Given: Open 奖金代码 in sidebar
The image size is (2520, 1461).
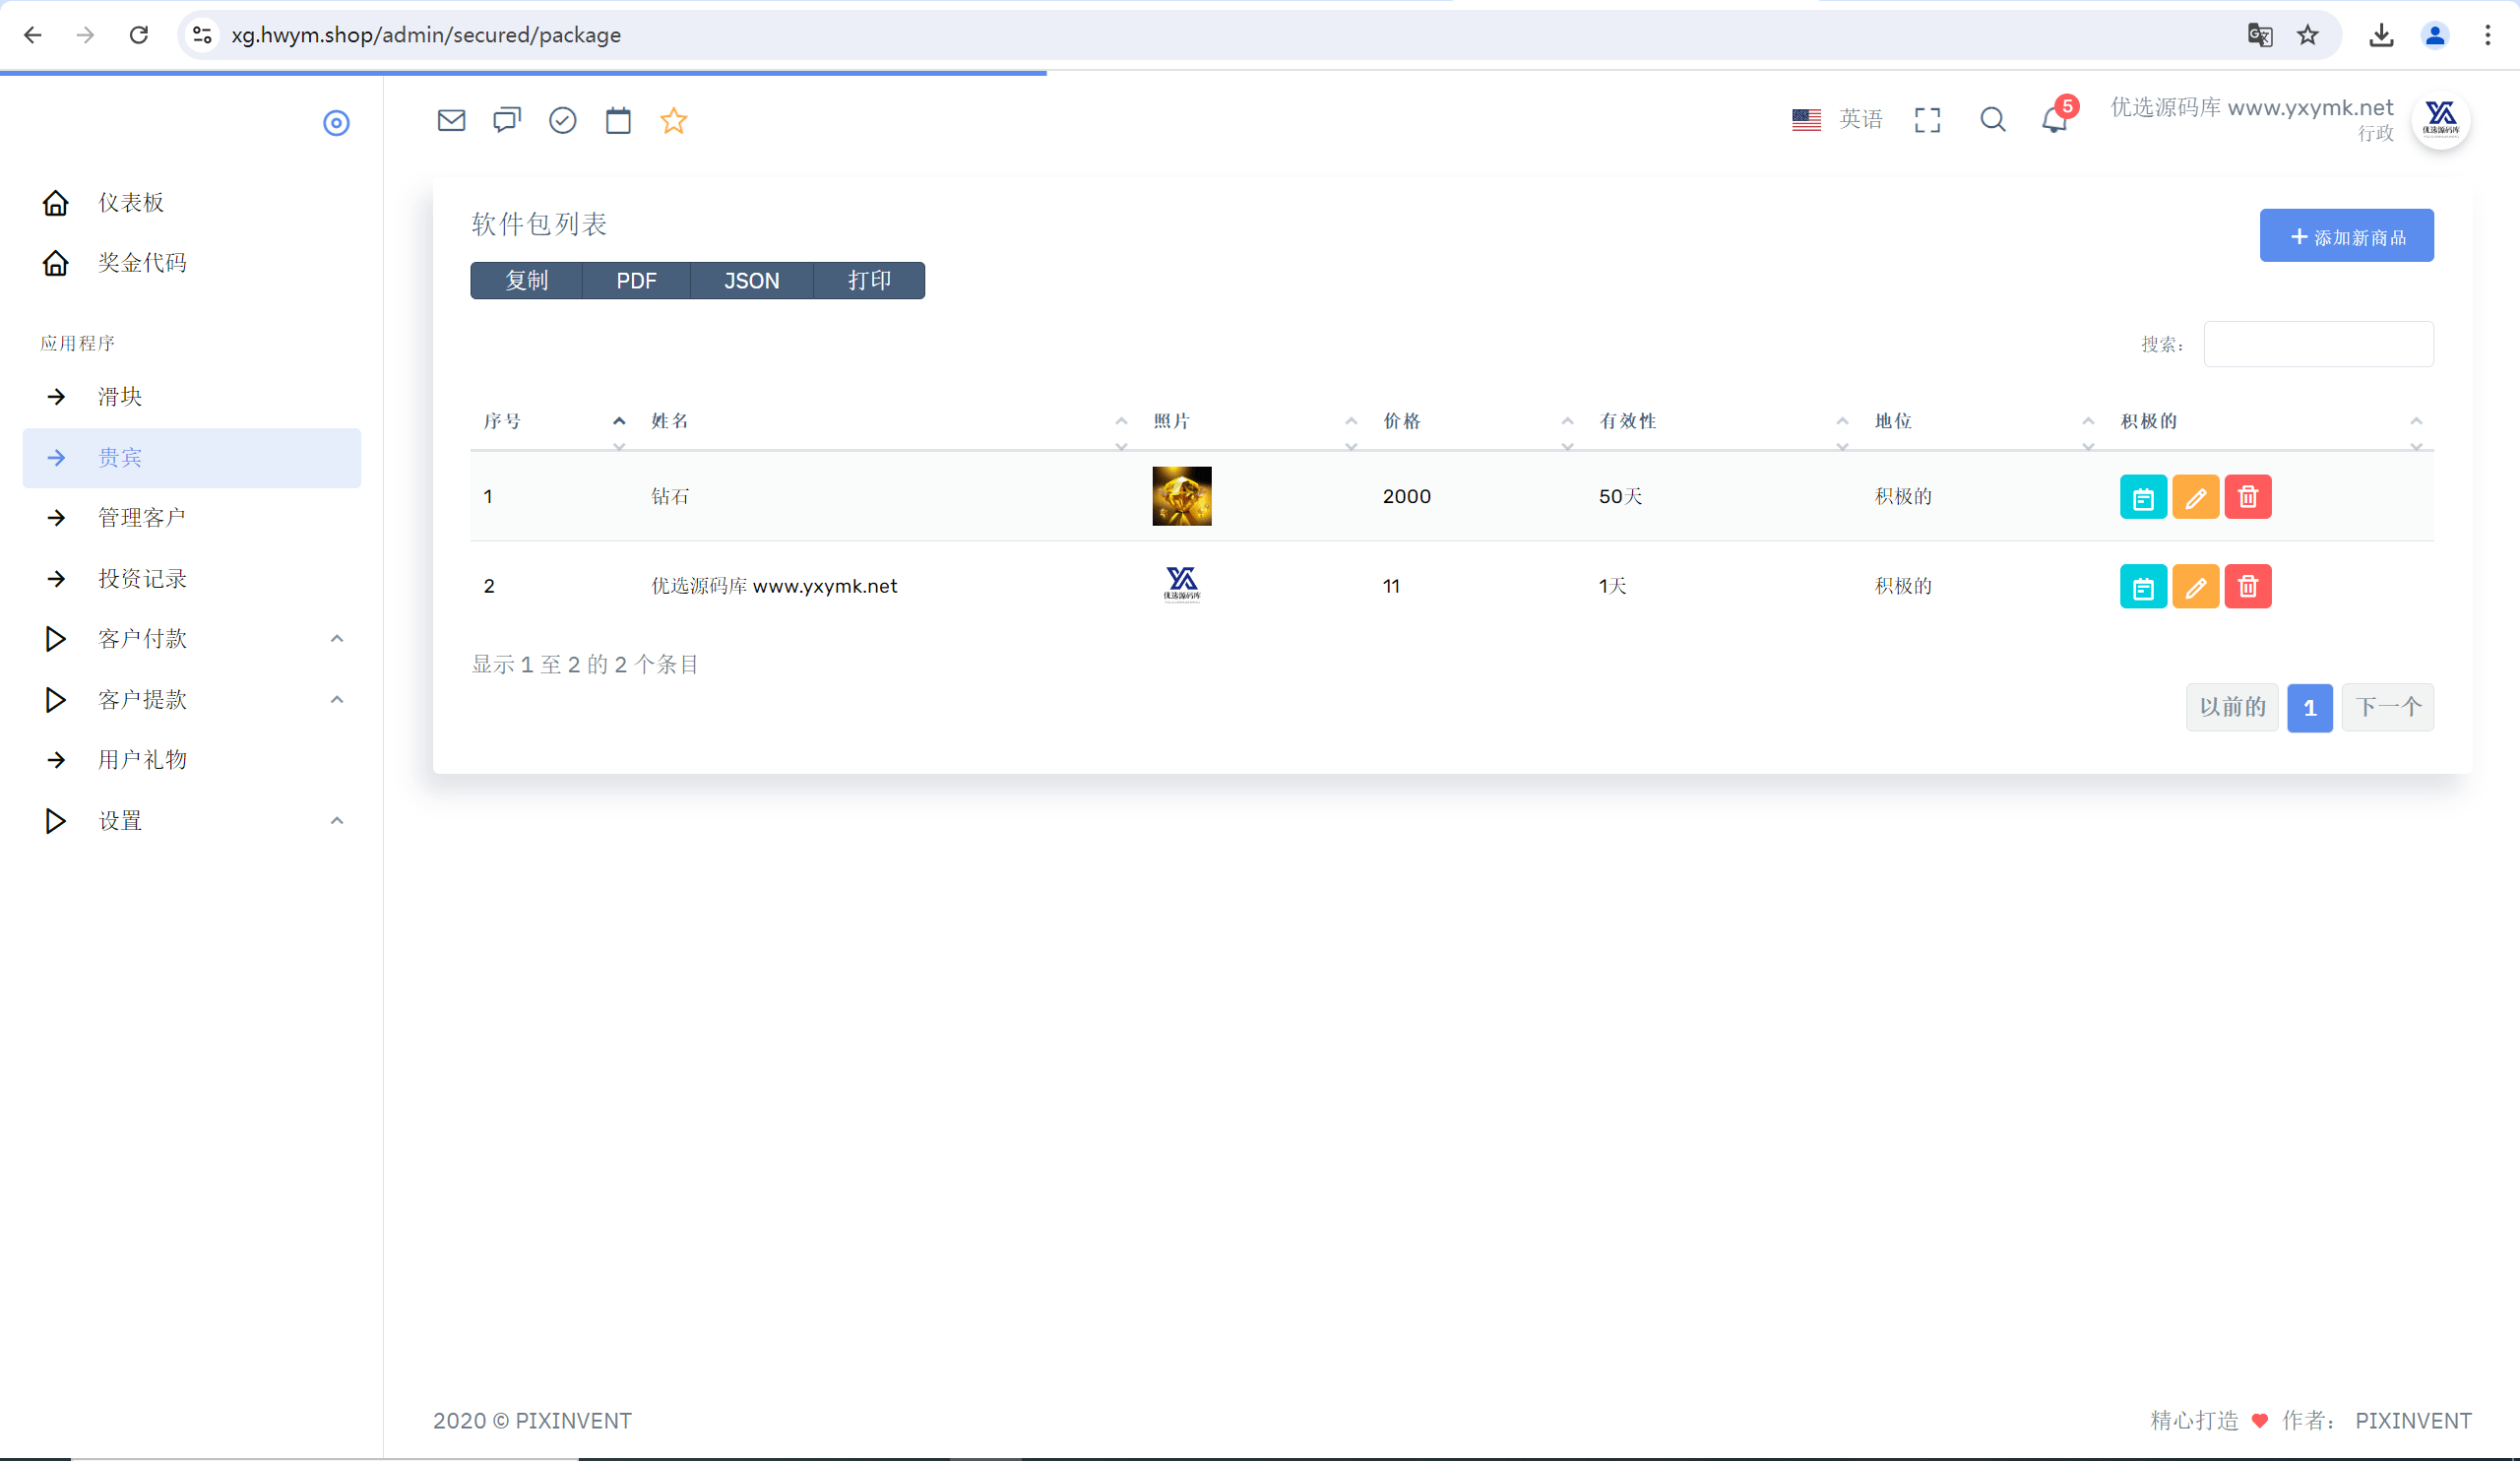Looking at the screenshot, I should point(191,263).
